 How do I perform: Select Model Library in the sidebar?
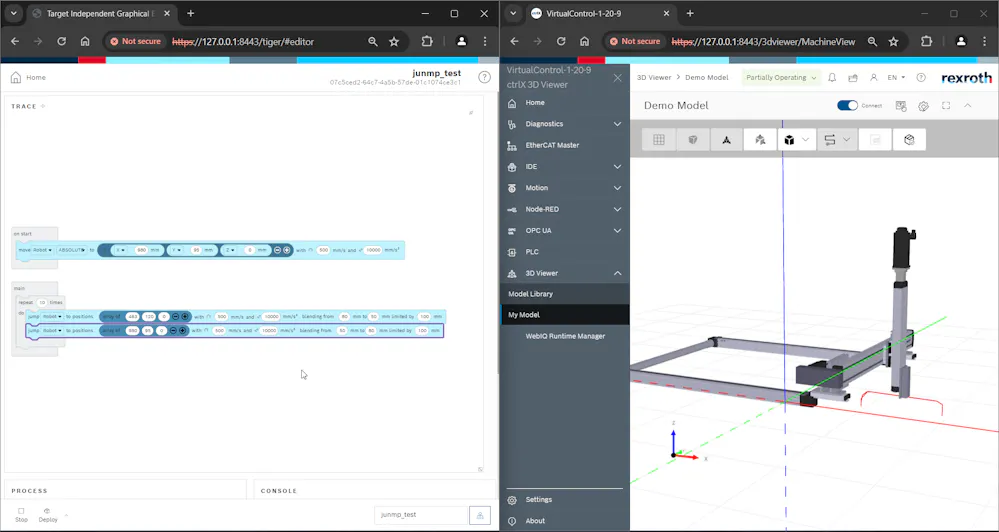531,294
